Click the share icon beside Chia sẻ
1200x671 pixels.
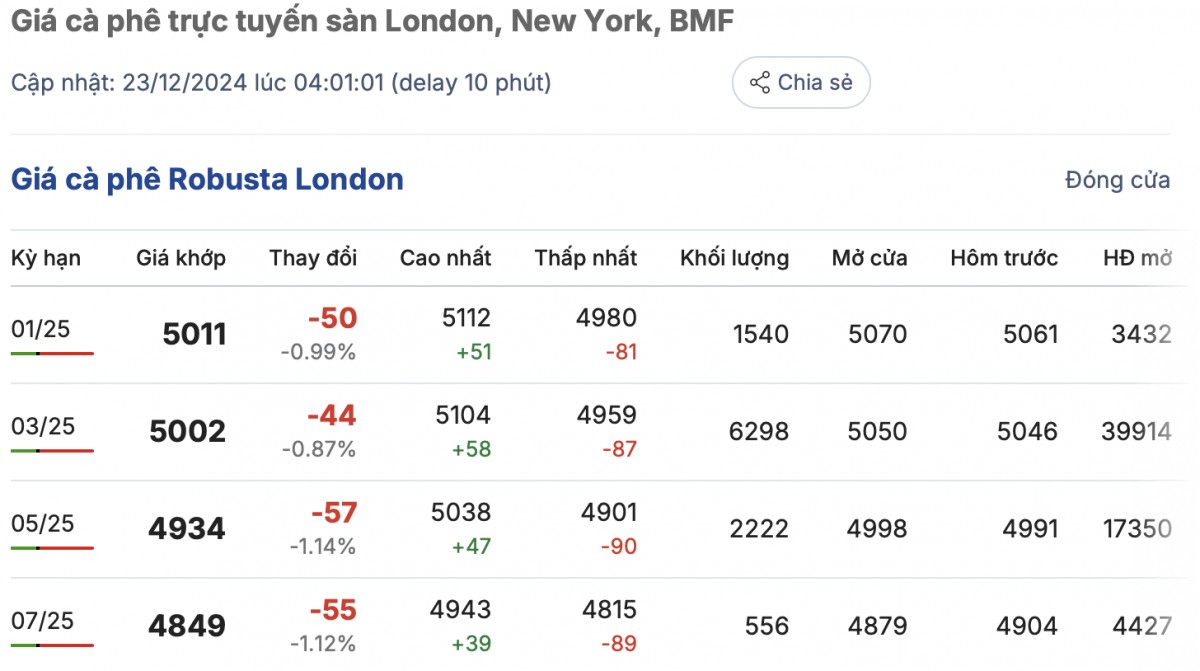[x=760, y=83]
